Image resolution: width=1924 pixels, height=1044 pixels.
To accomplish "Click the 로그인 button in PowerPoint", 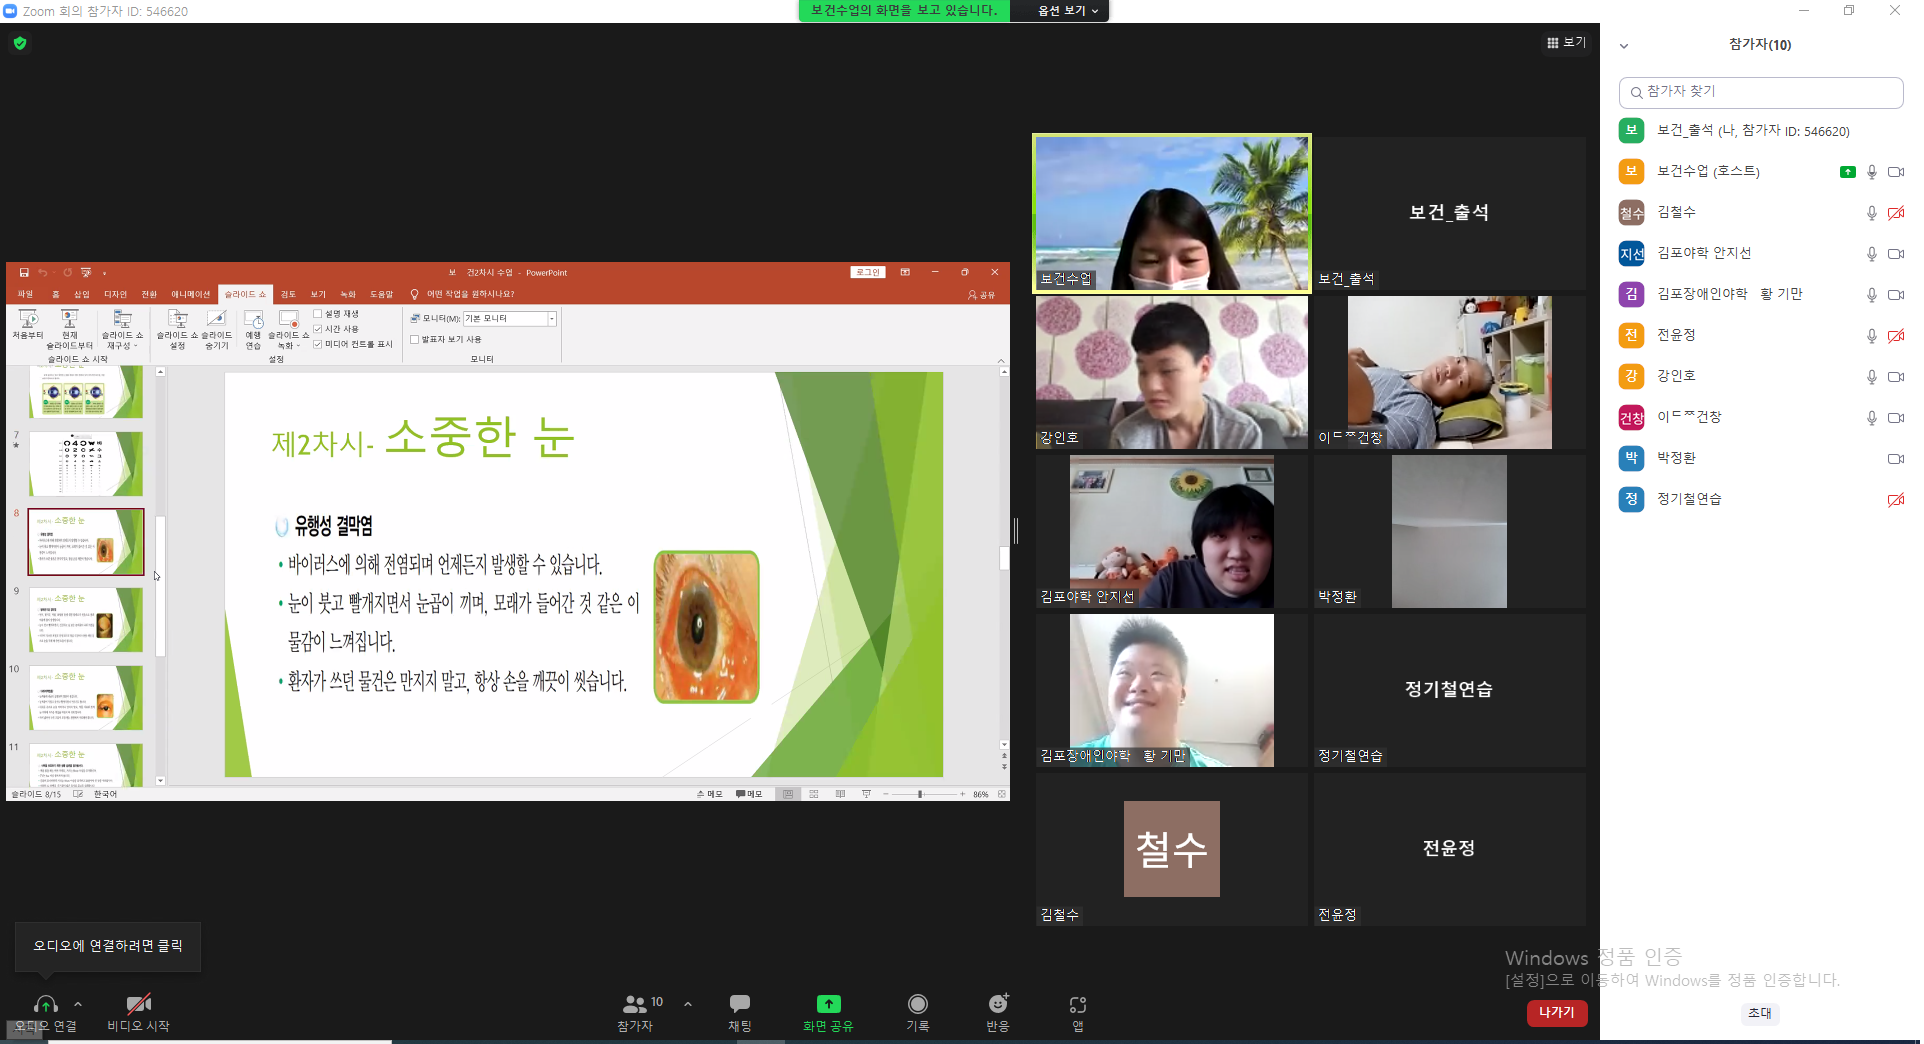I will [868, 272].
